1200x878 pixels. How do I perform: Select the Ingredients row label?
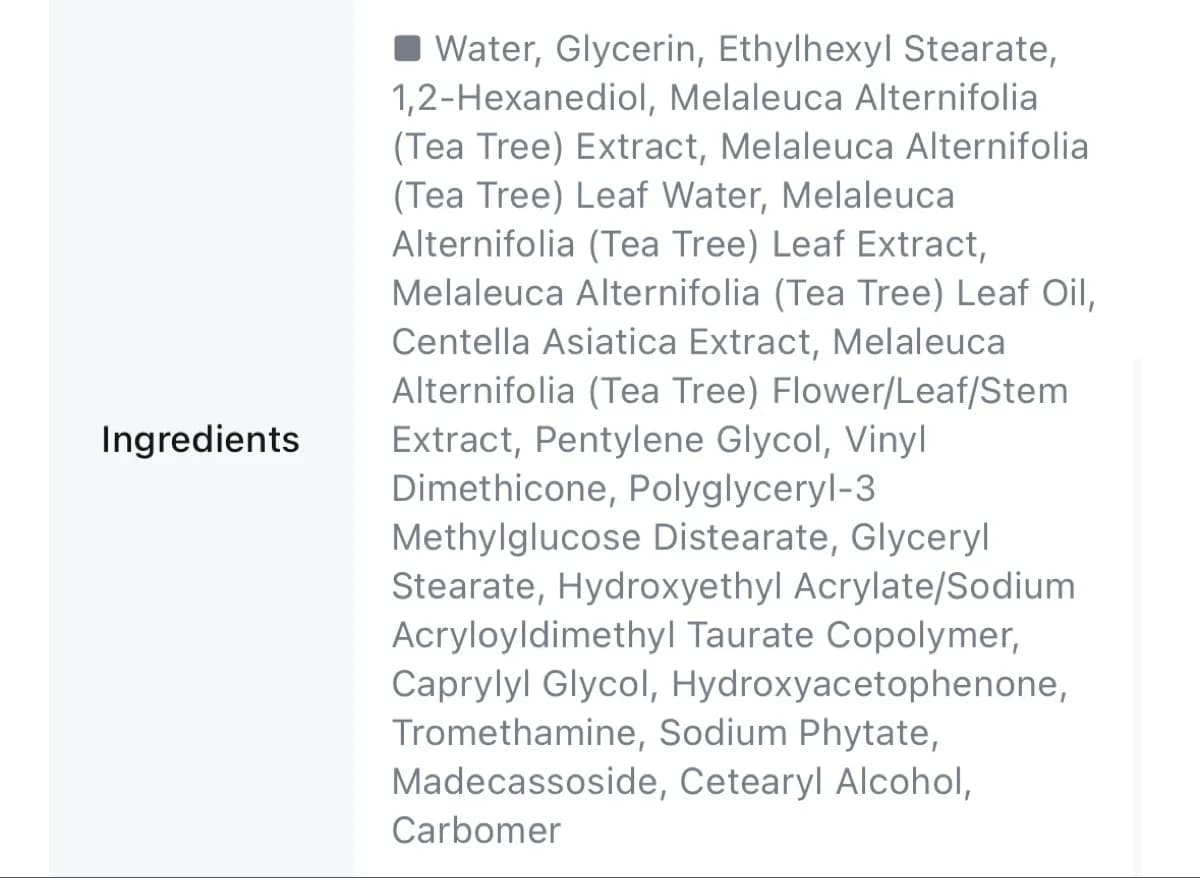point(200,439)
